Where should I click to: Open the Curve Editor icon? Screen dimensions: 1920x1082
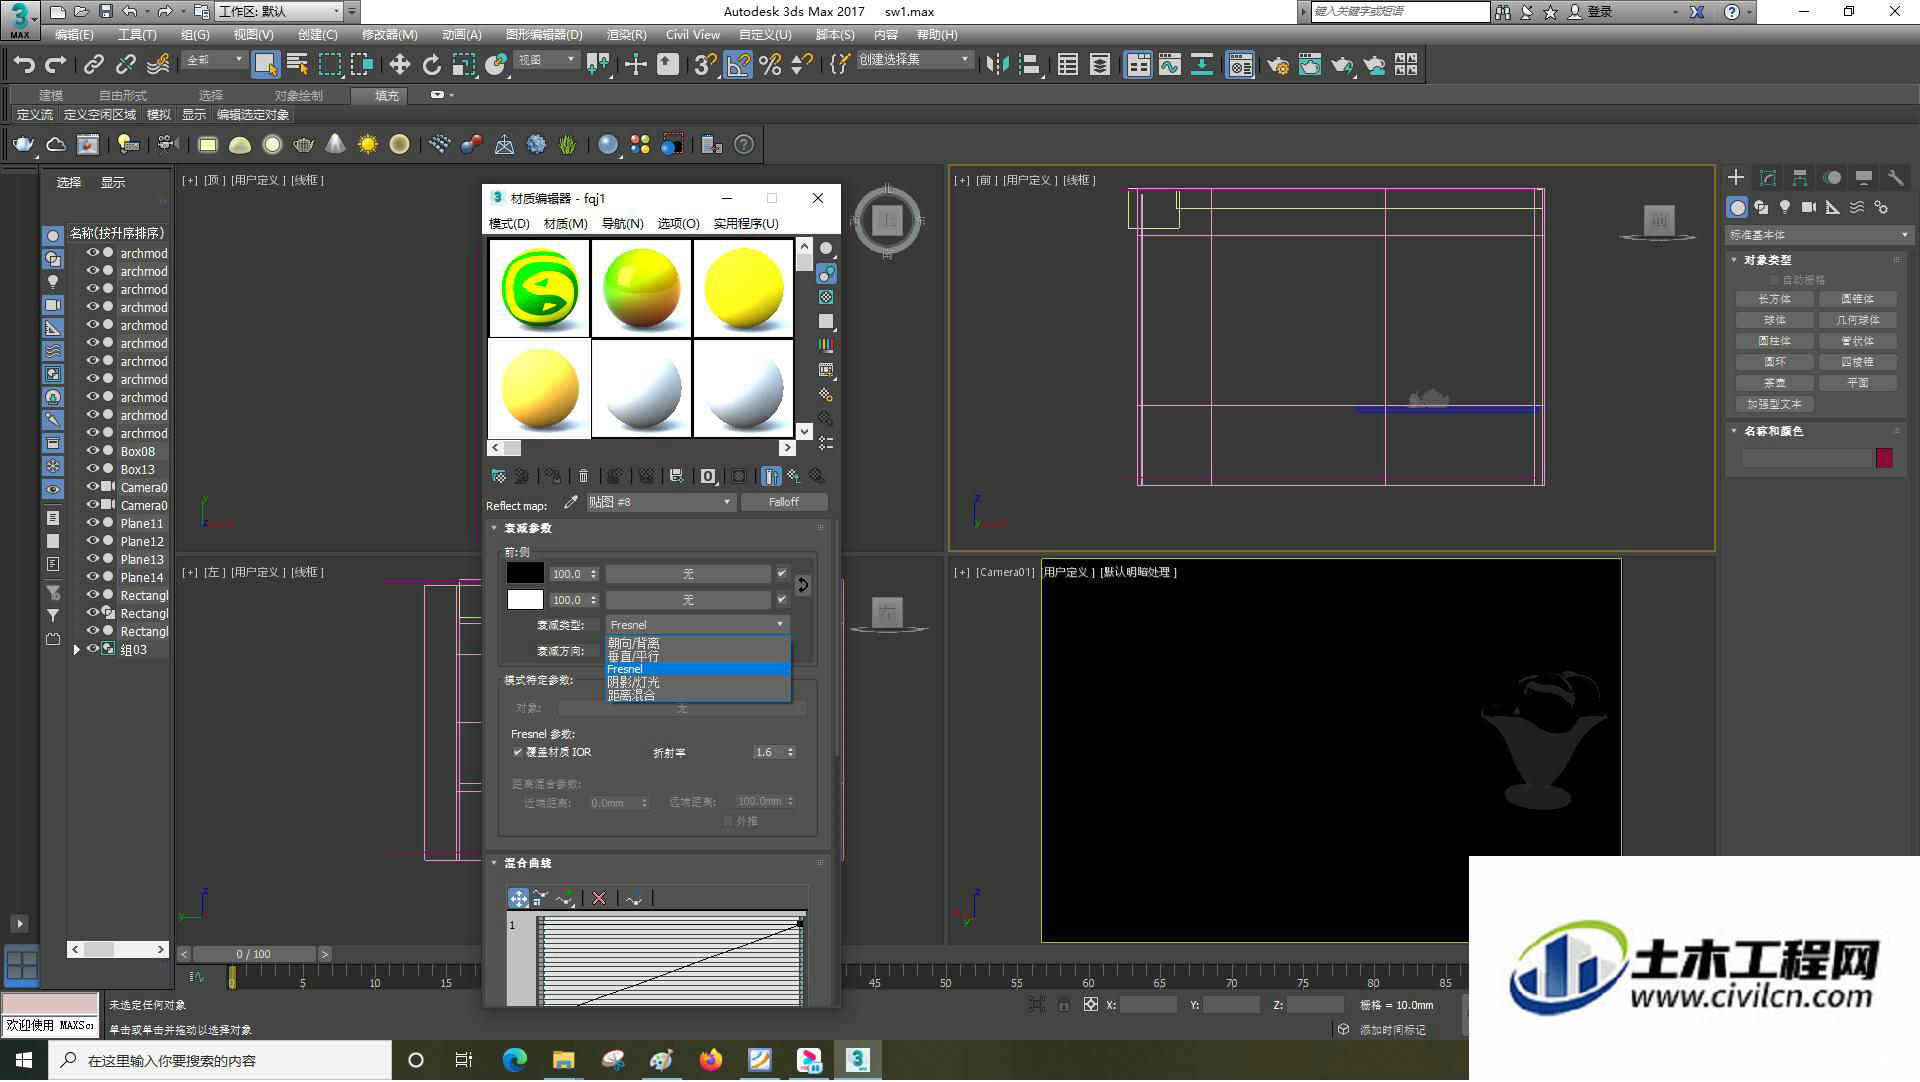1170,65
